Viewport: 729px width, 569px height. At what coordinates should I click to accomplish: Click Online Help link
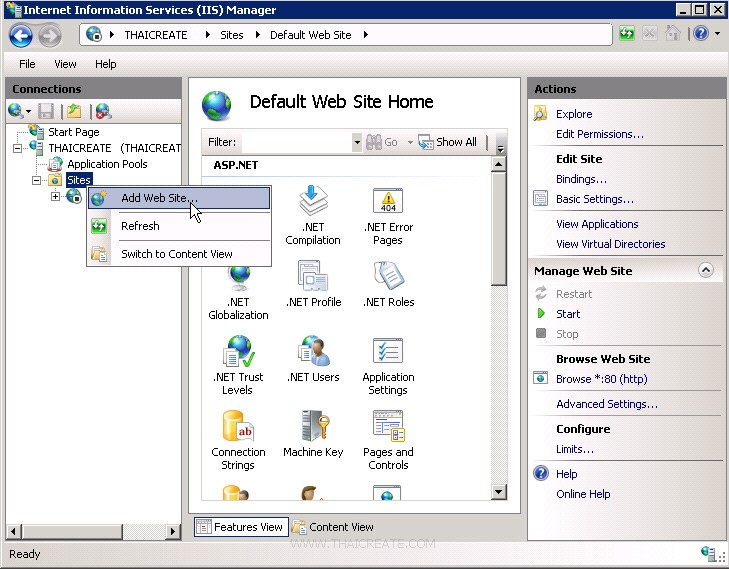point(583,494)
